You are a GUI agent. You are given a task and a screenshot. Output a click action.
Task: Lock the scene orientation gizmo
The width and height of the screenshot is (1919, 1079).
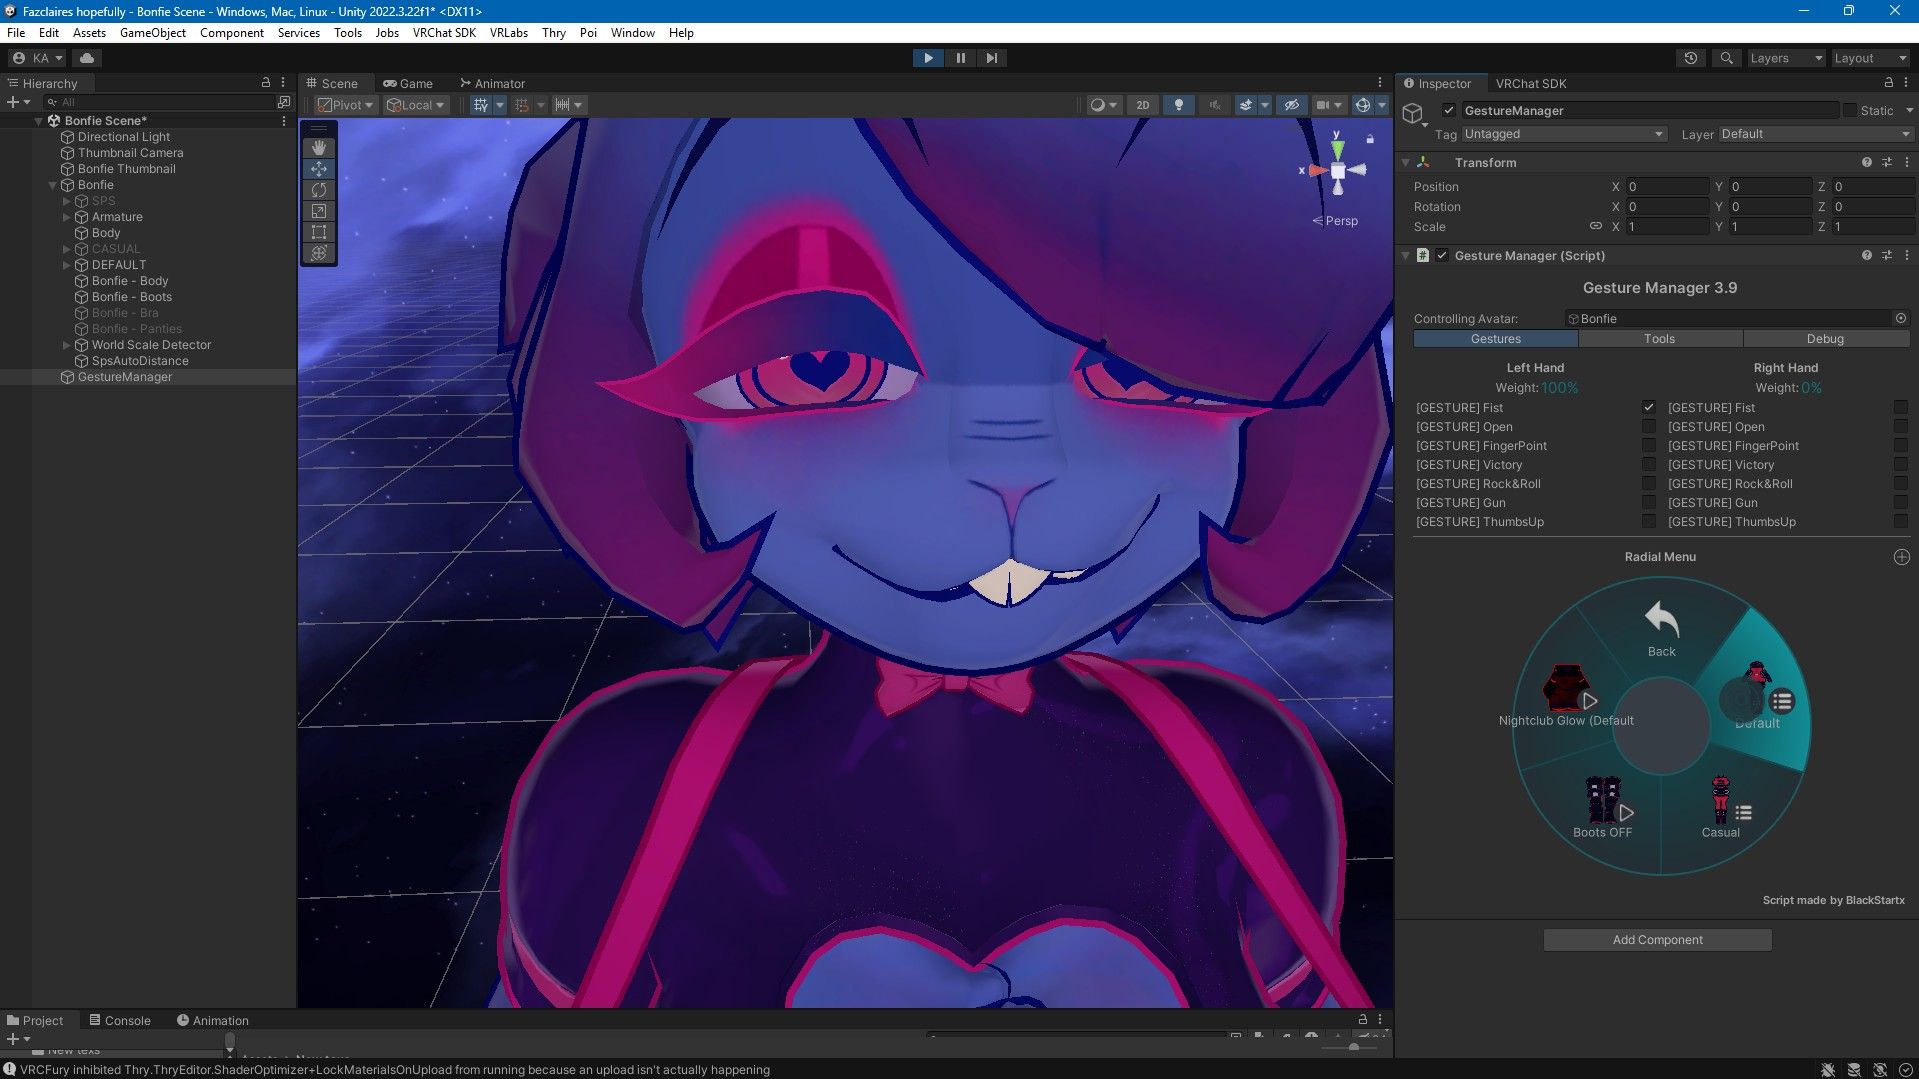[x=1370, y=139]
